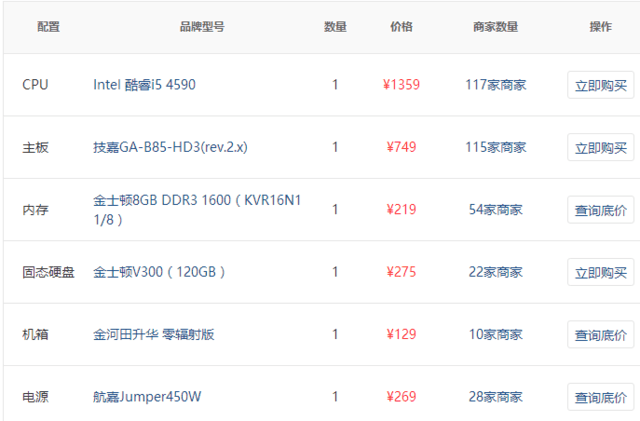The height and width of the screenshot is (421, 640).
Task: Select the ¥219 price
Action: click(401, 209)
